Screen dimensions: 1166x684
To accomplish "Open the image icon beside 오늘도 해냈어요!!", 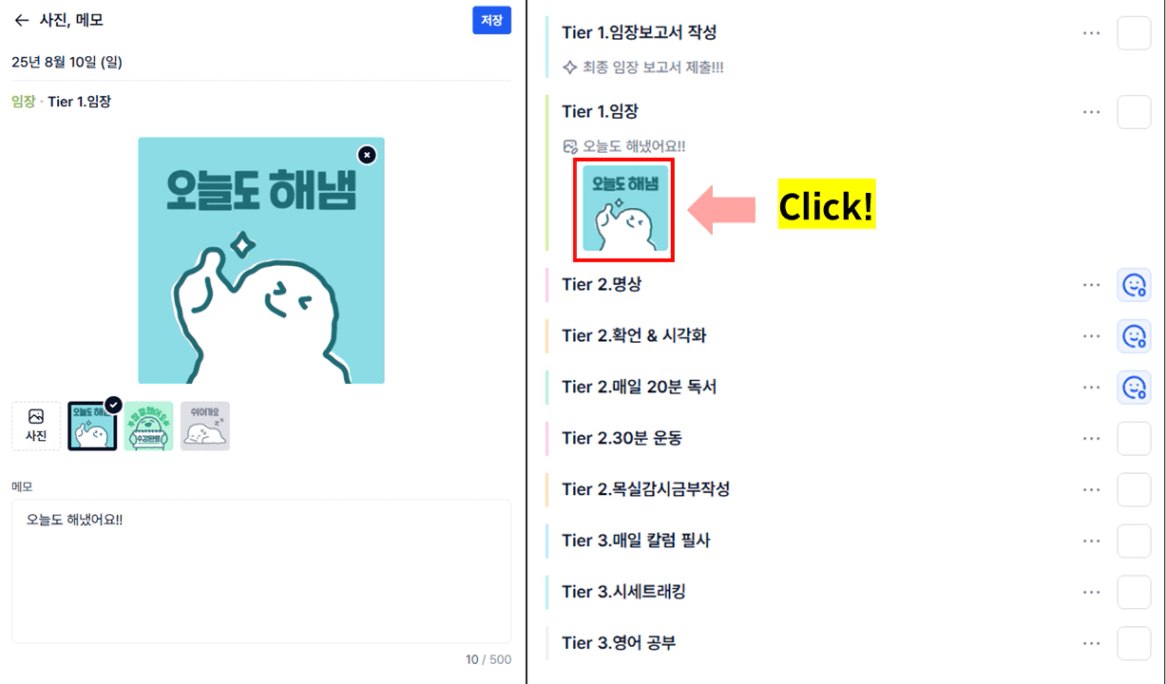I will point(570,146).
